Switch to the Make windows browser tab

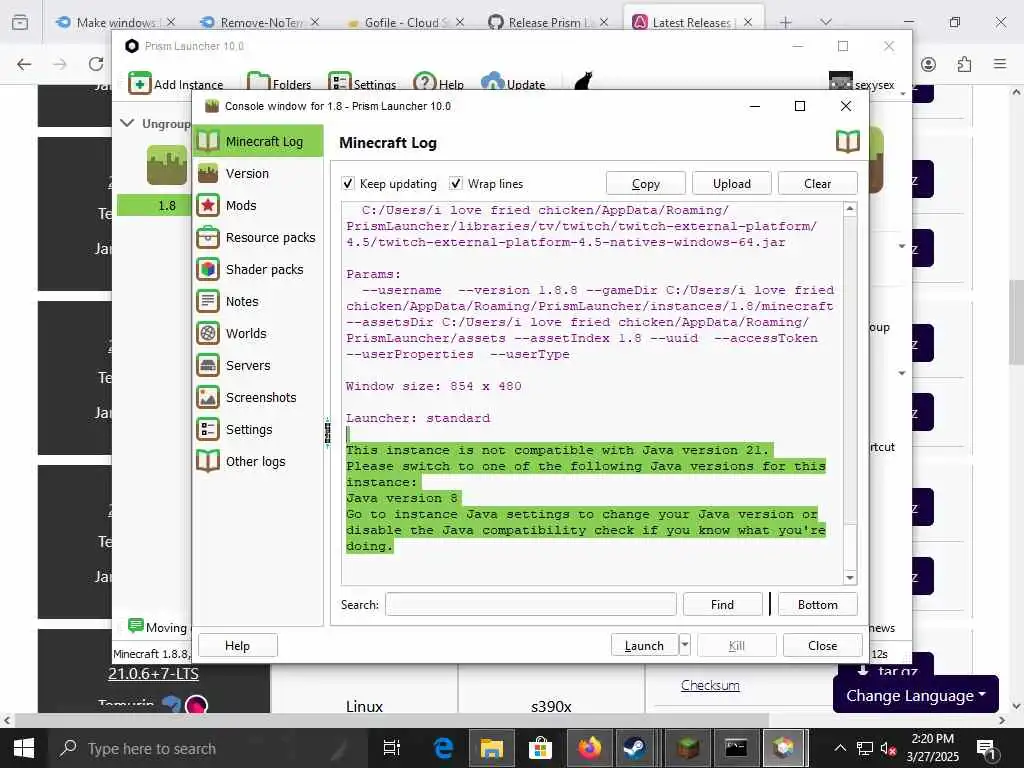pos(116,22)
